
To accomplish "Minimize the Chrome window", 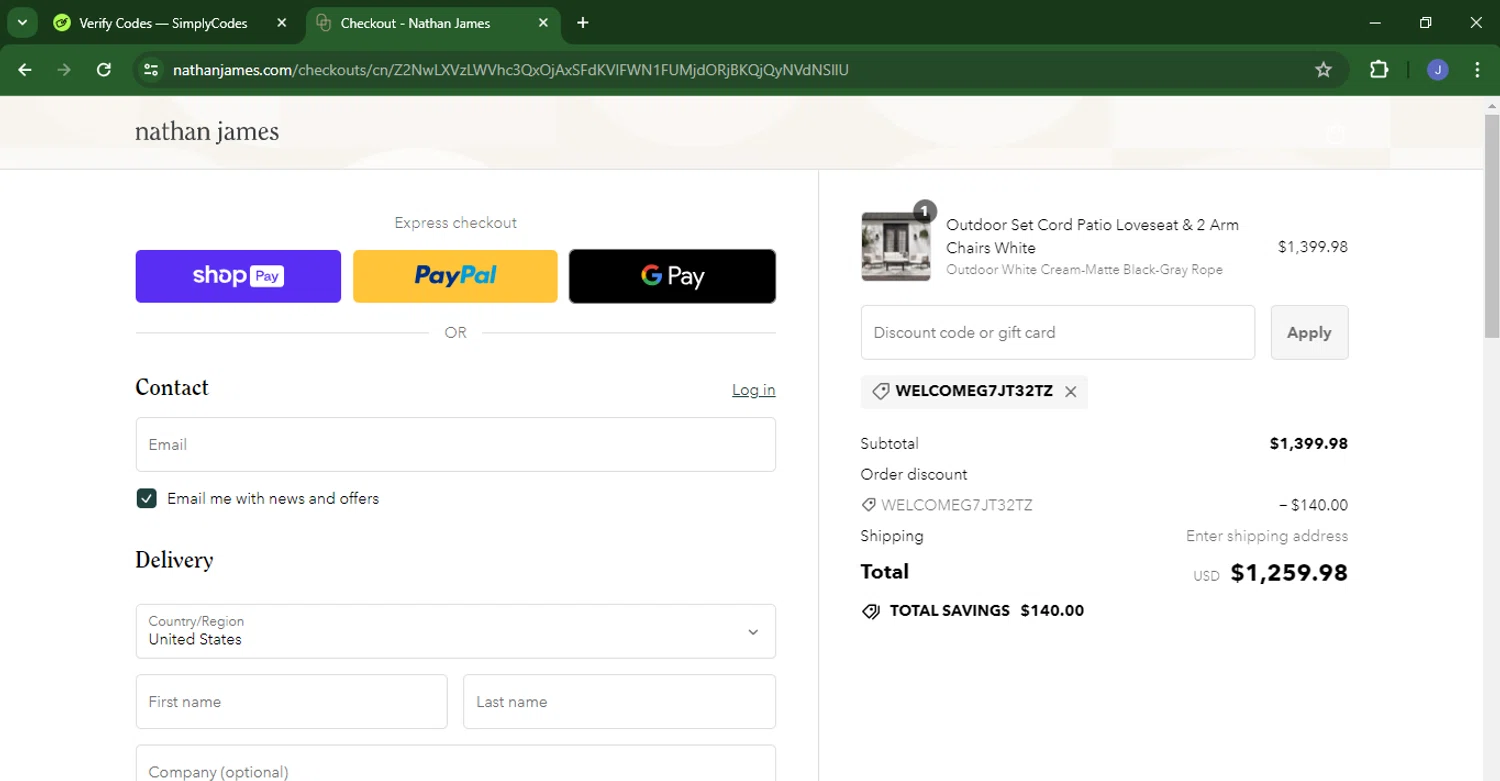I will (x=1376, y=23).
